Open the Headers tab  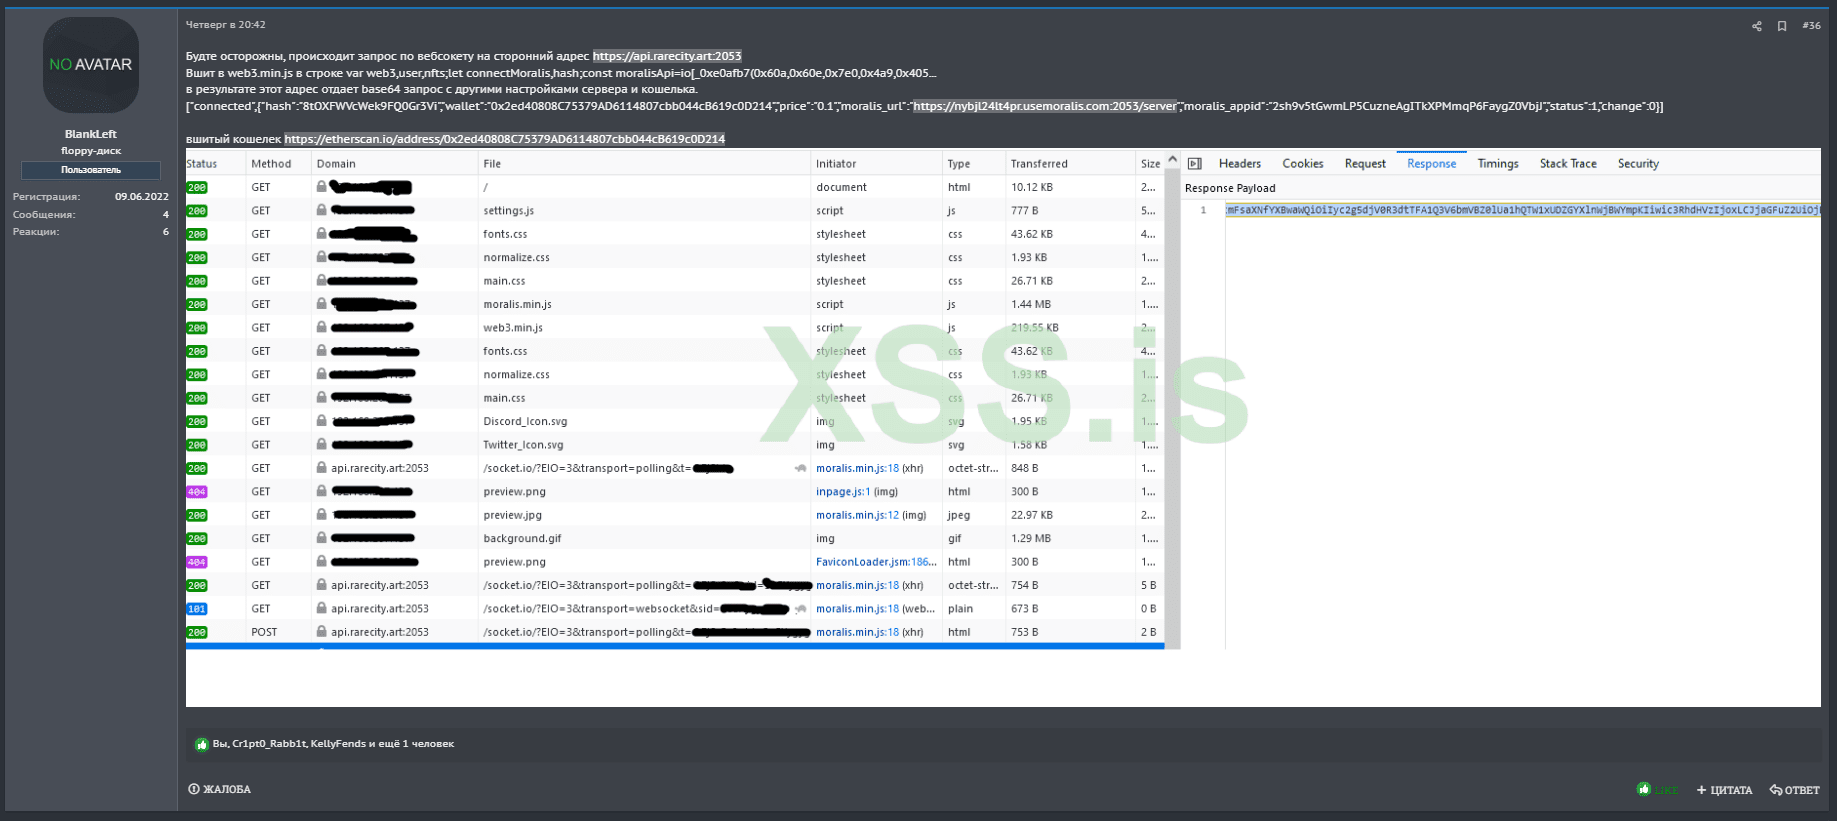pos(1240,164)
